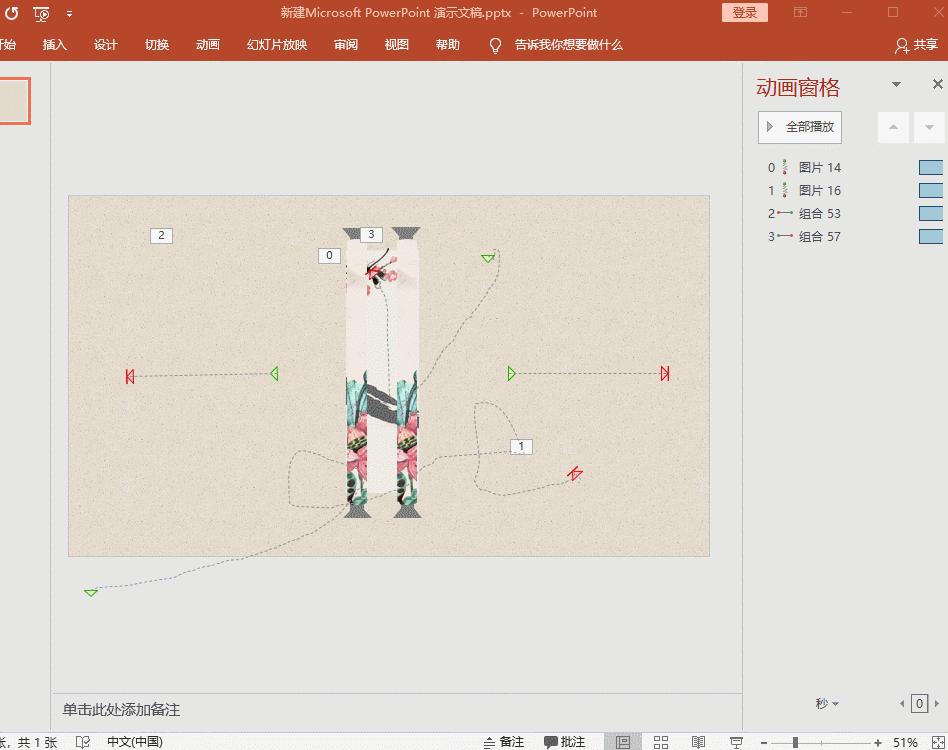Screen dimensions: 948x750
Task: Switch to Slide Sorter view icon
Action: pyautogui.click(x=661, y=741)
